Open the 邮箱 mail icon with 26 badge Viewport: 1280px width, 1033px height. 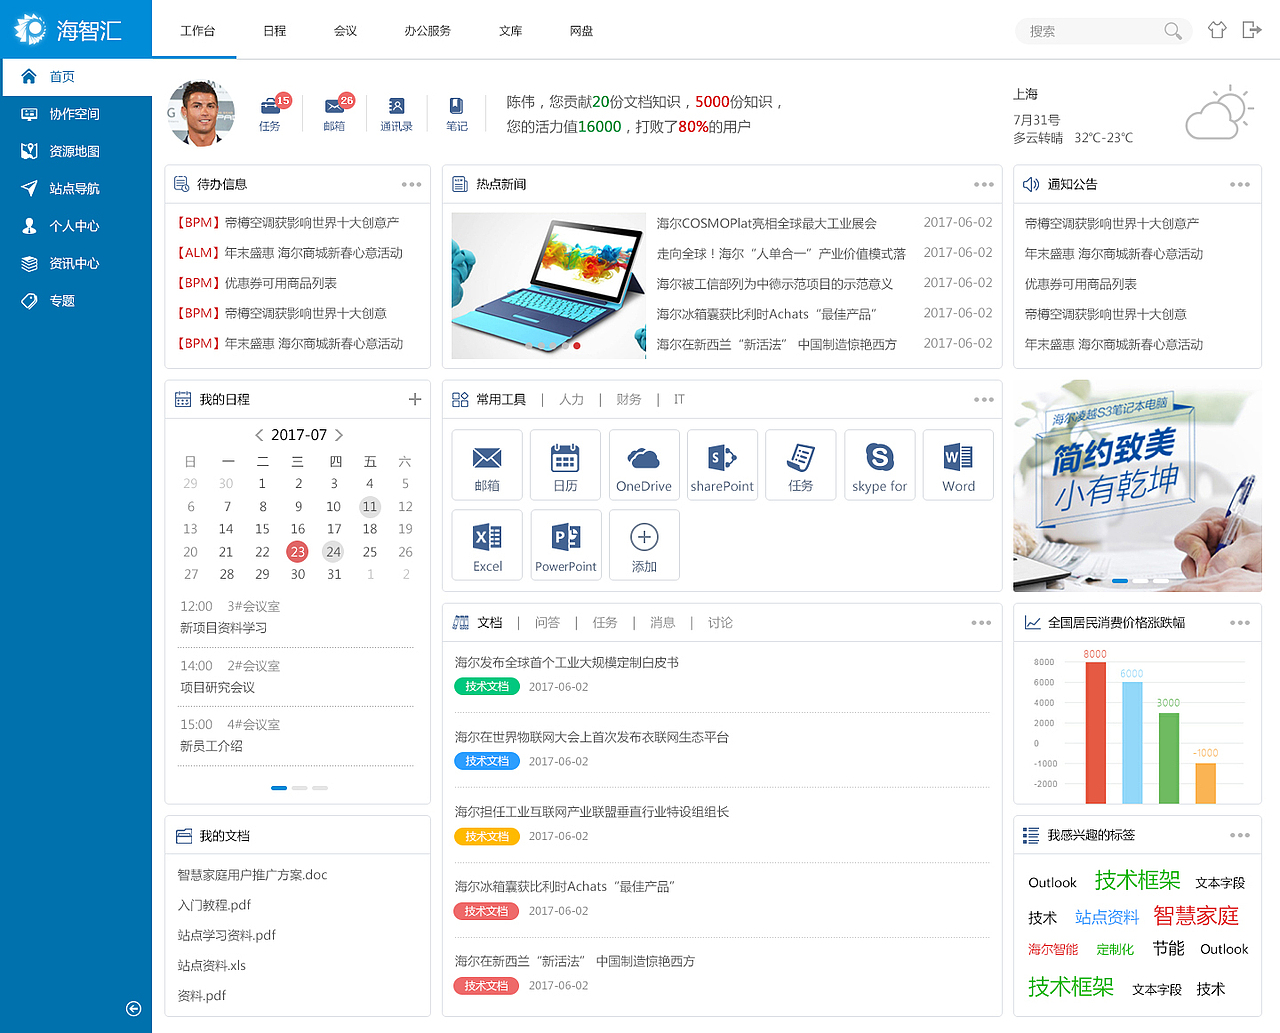point(334,110)
